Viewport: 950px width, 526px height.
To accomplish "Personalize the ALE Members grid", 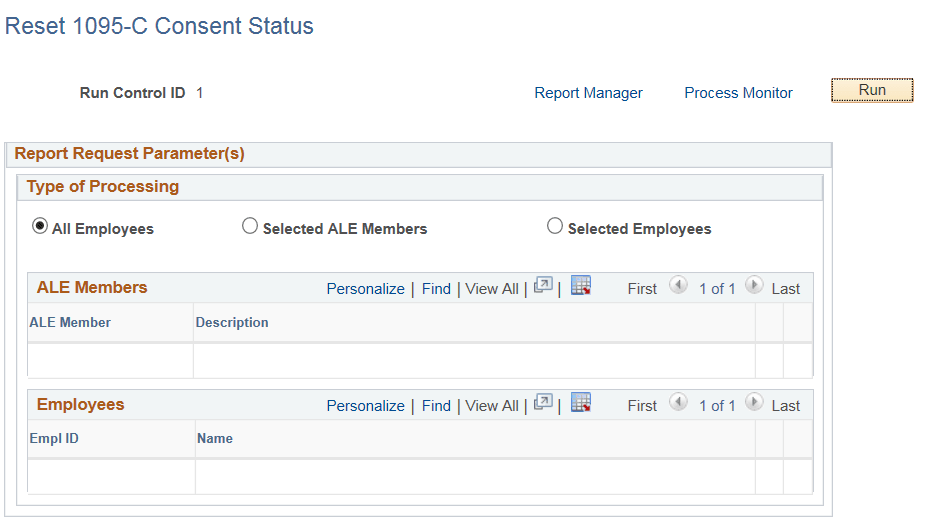I will 365,289.
